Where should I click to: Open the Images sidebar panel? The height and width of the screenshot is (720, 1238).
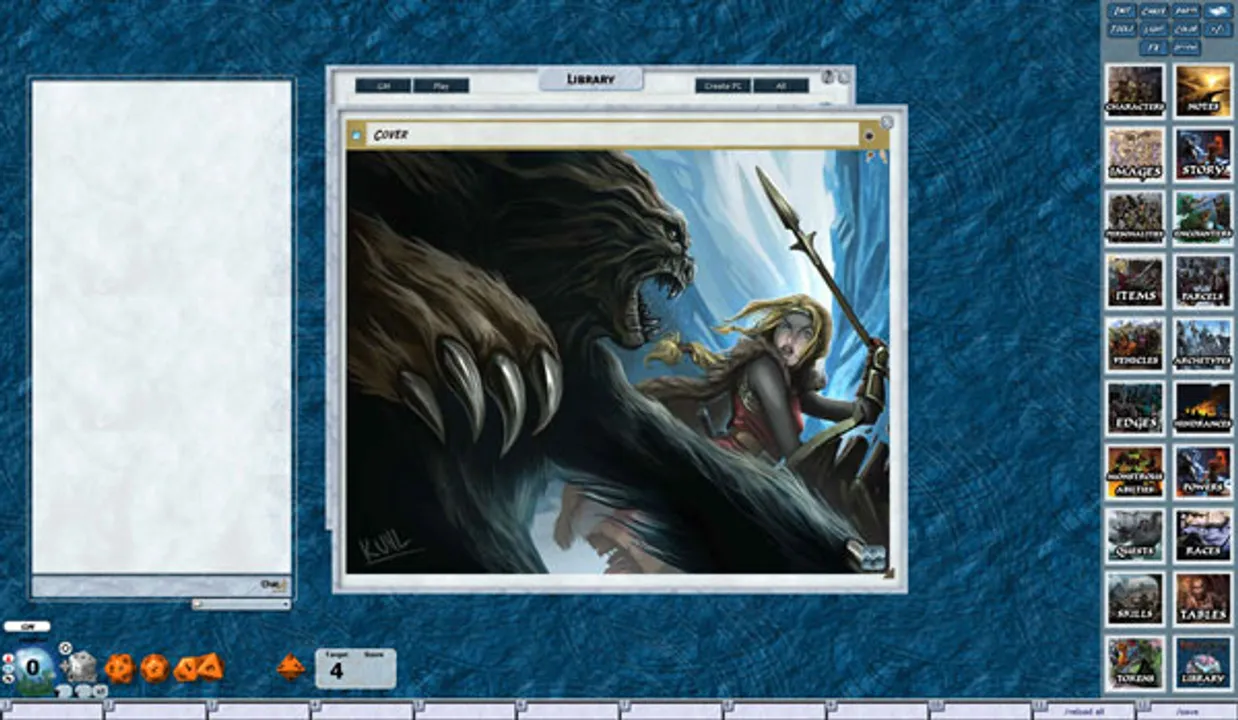[1135, 154]
